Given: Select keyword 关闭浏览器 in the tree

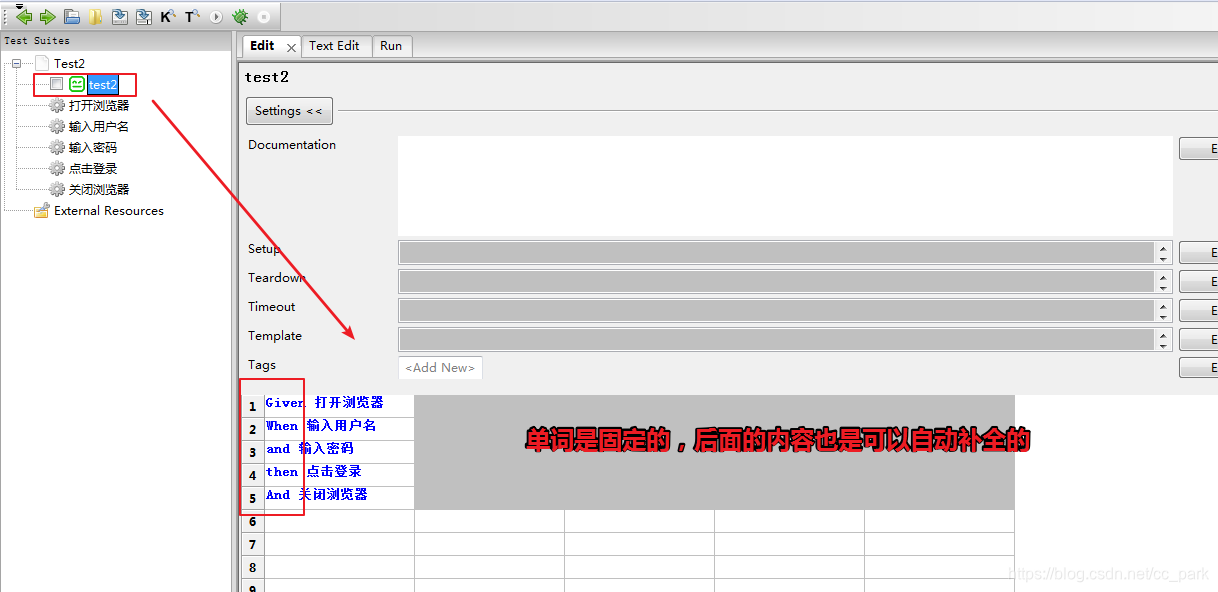Looking at the screenshot, I should (x=99, y=189).
